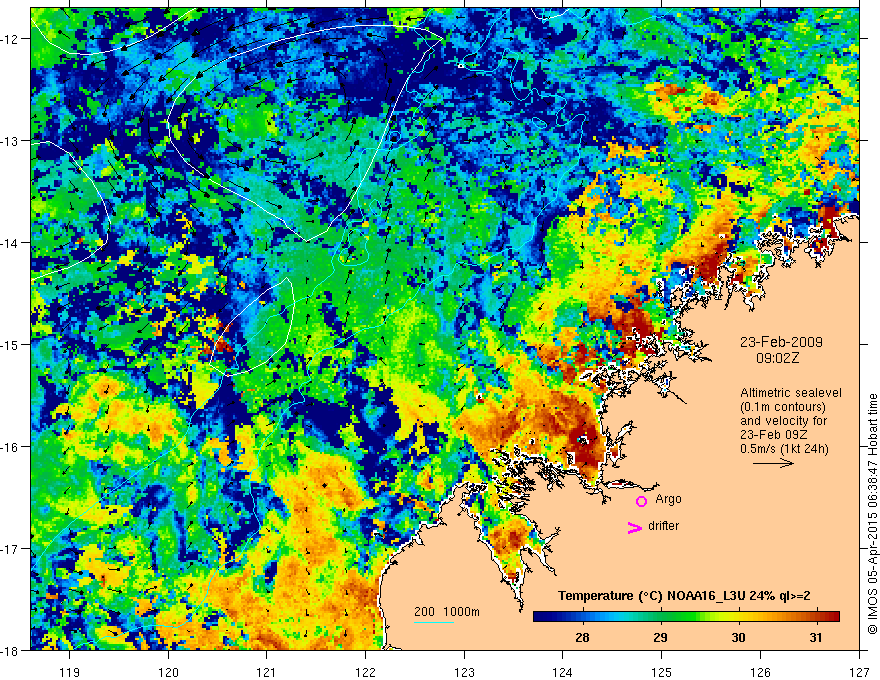880x680 pixels.
Task: Click the '0.5m/s (1kt 24h)' label
Action: tap(784, 449)
